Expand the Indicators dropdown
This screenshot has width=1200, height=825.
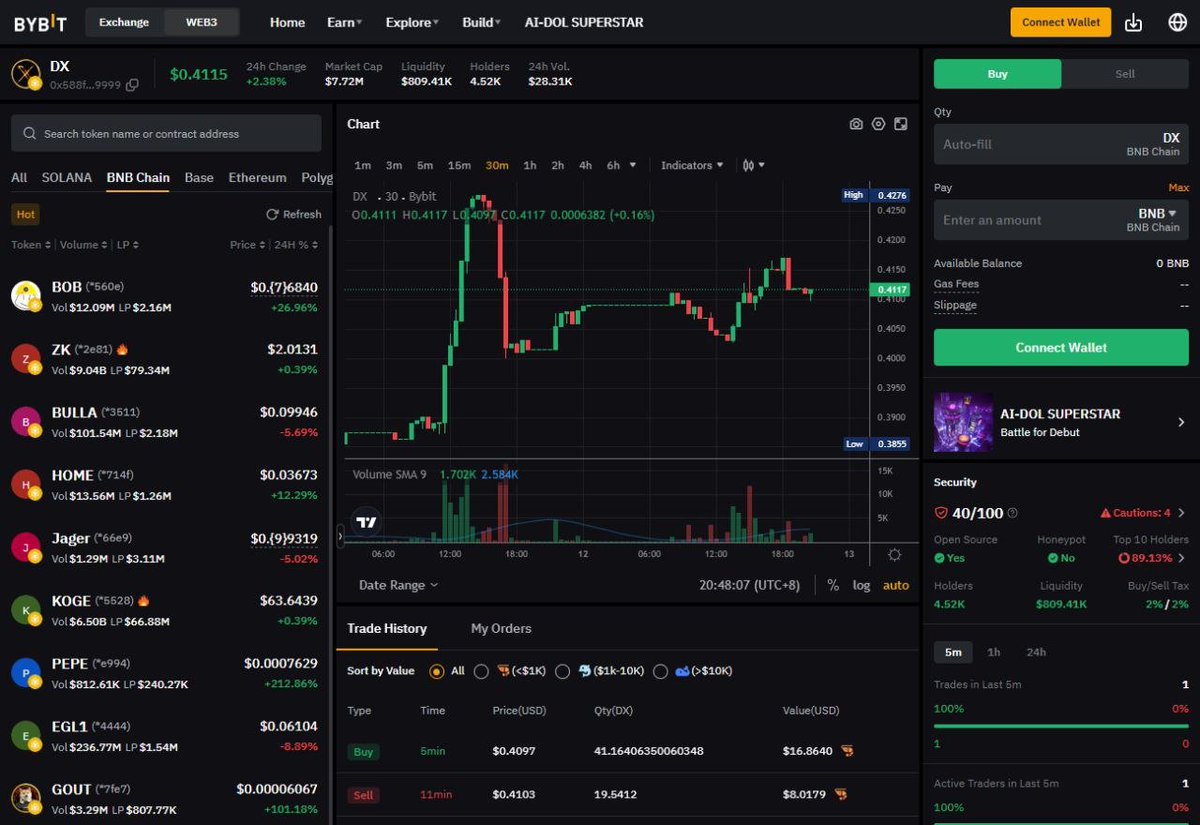tap(692, 165)
